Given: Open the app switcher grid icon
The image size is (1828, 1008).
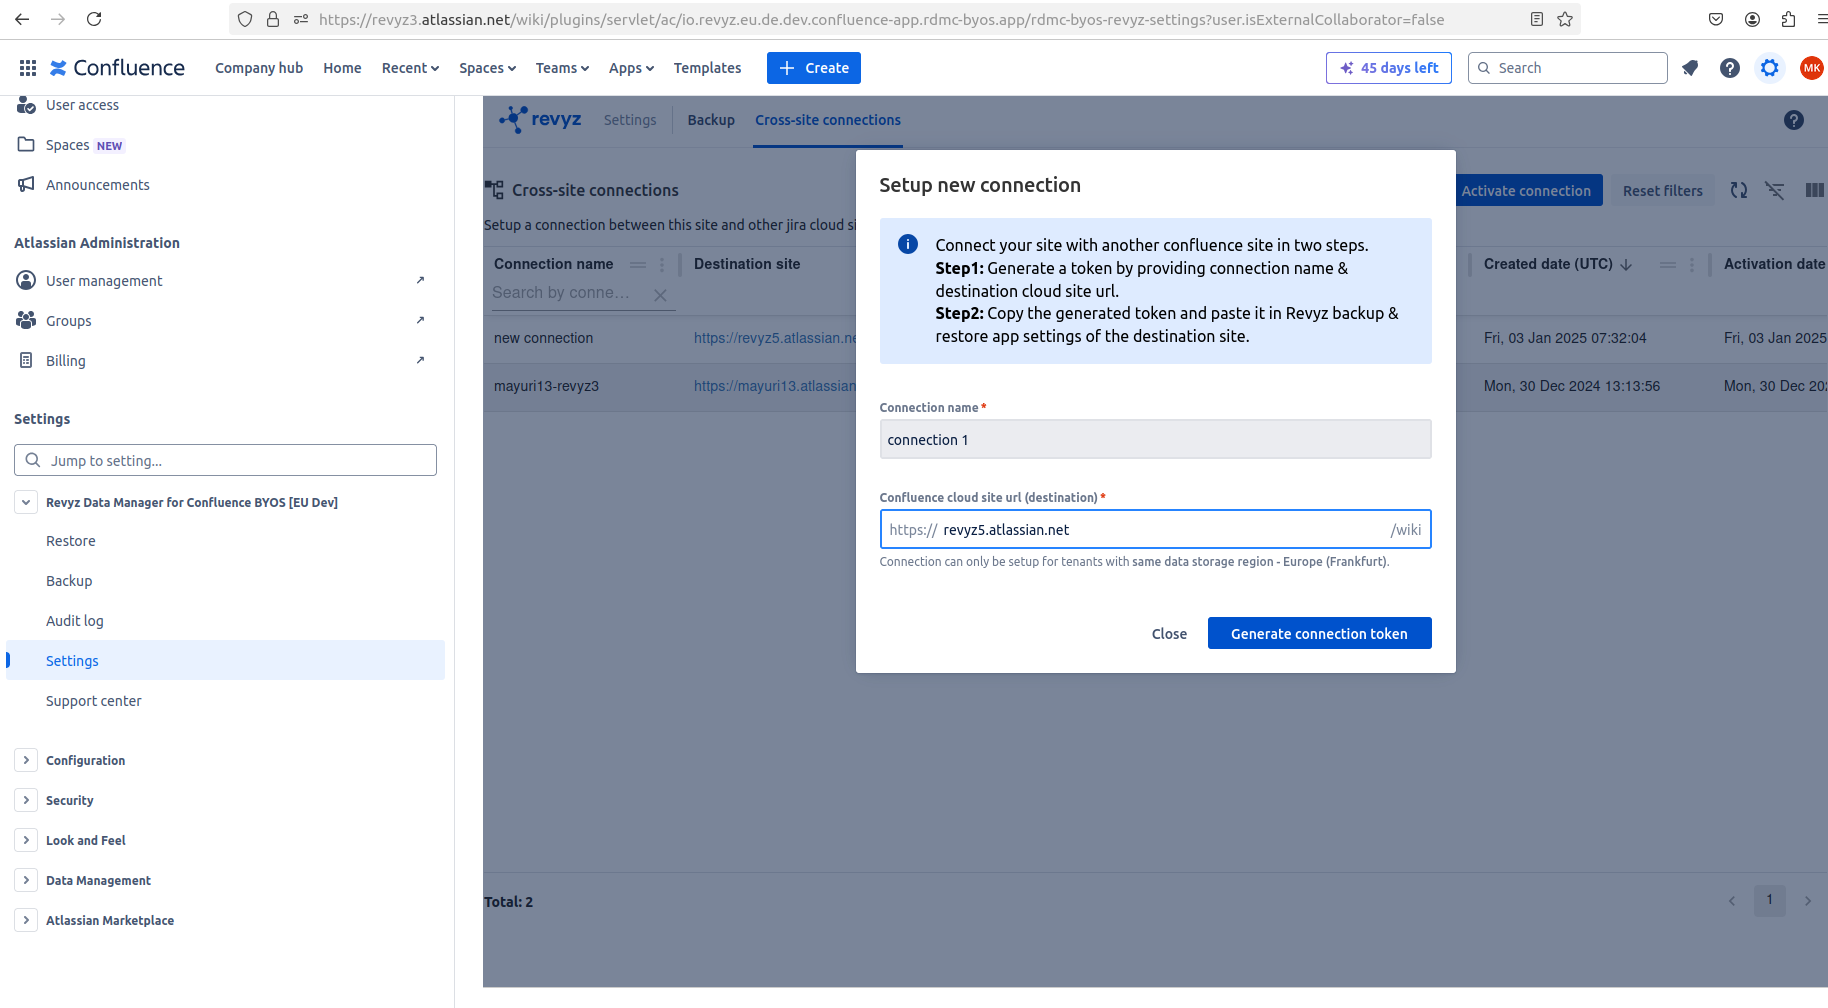Looking at the screenshot, I should click(x=28, y=68).
